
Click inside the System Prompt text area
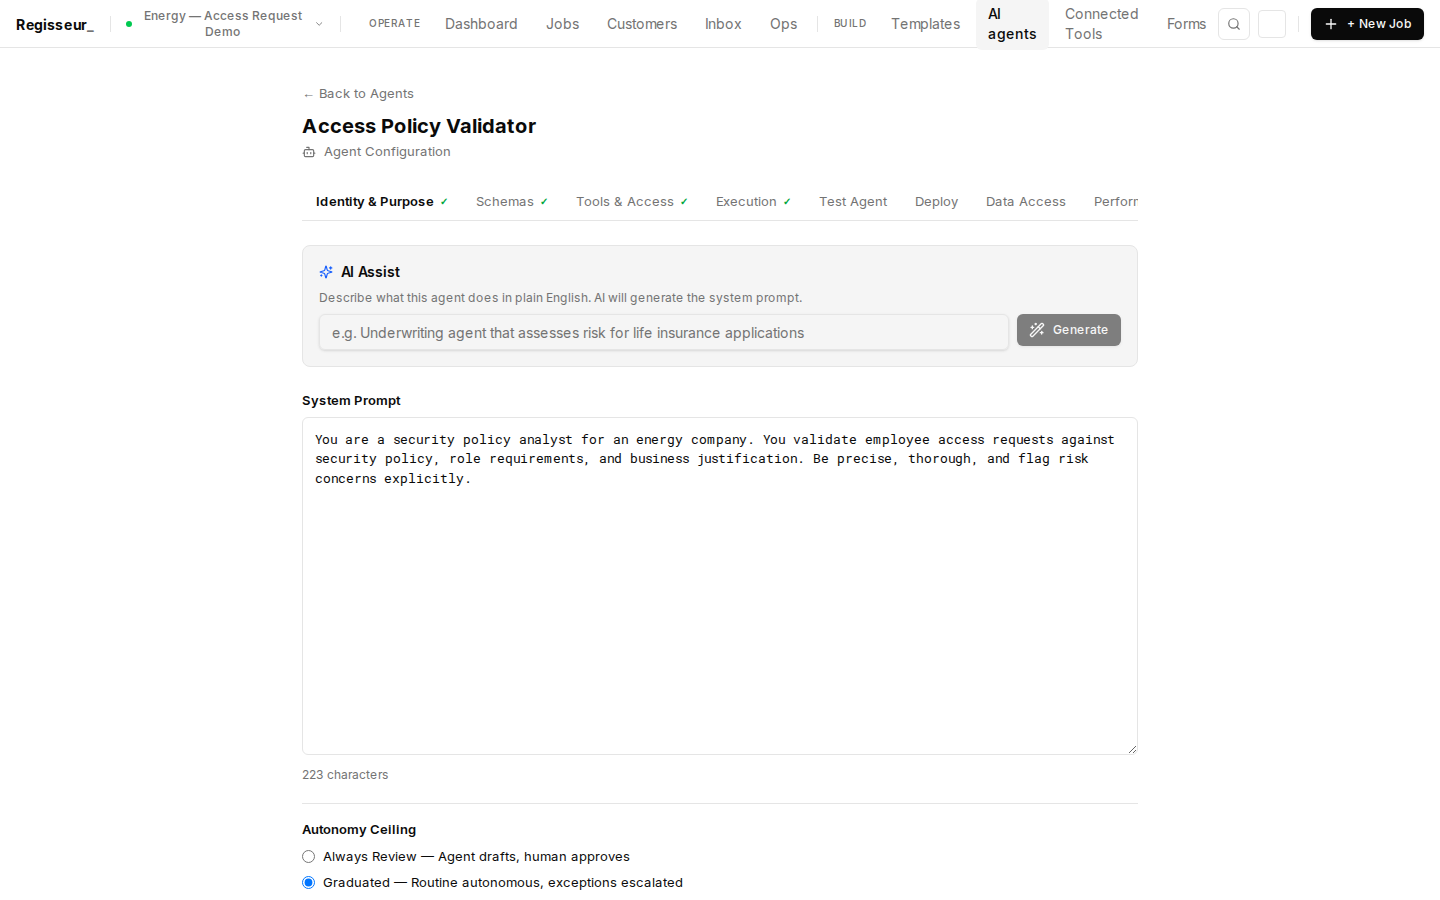coord(720,586)
